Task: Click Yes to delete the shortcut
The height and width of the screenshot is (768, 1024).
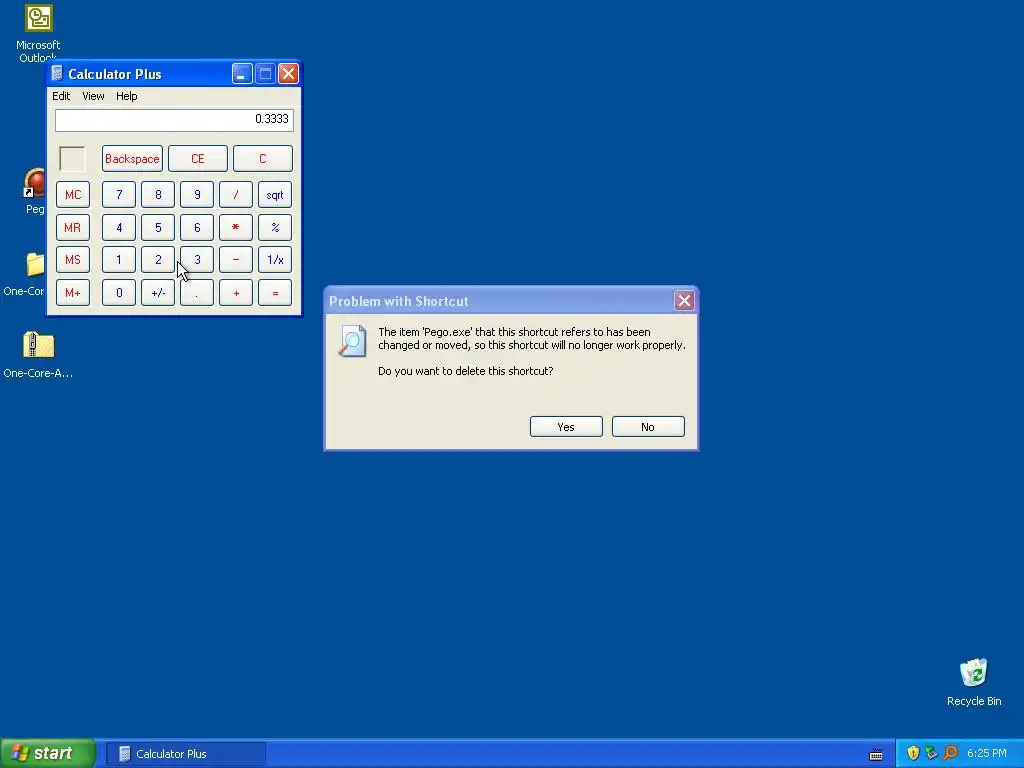Action: pyautogui.click(x=566, y=426)
